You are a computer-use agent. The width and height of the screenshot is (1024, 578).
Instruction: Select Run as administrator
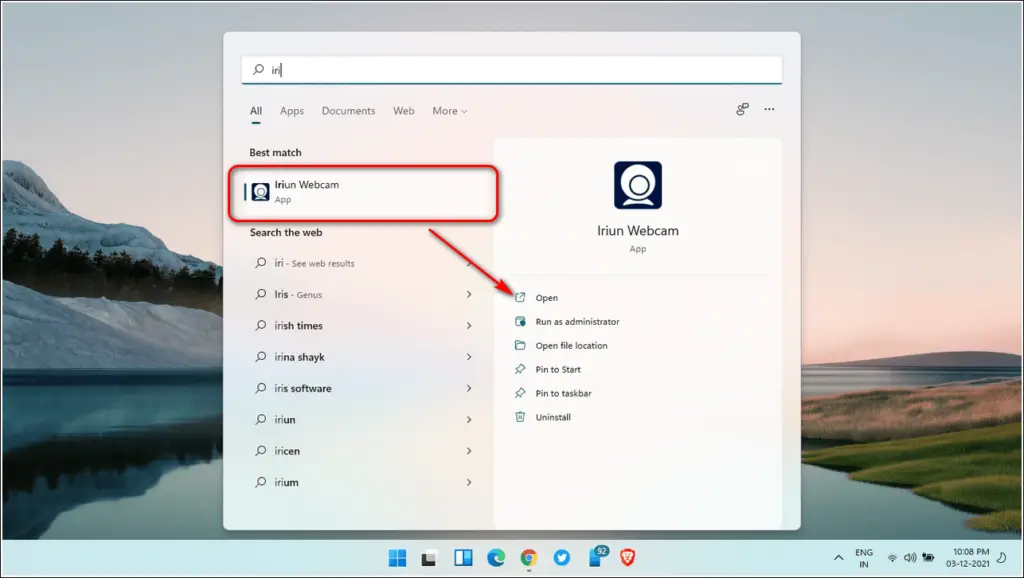pos(577,322)
